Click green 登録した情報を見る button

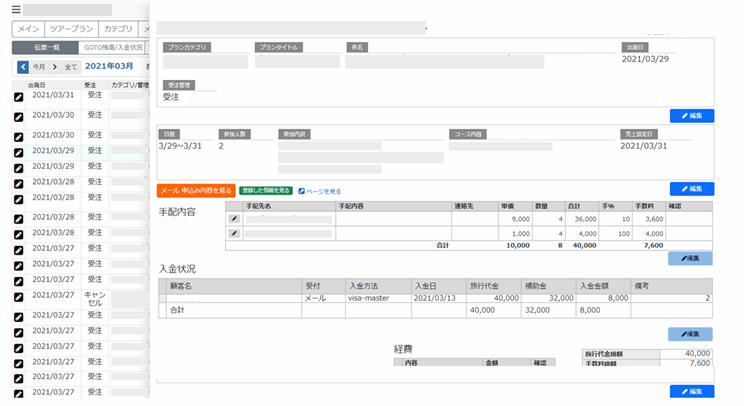(x=266, y=190)
